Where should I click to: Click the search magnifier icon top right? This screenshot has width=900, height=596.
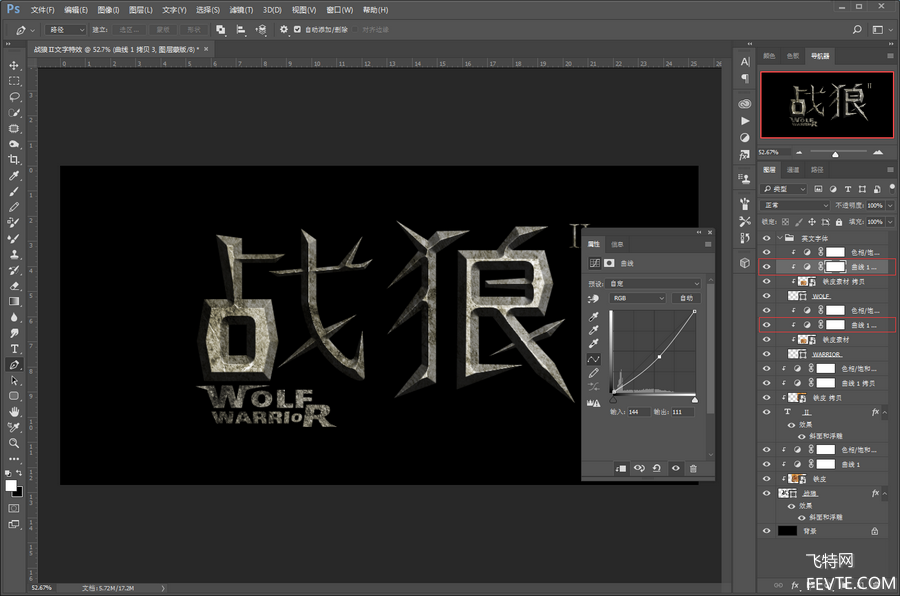(x=857, y=29)
